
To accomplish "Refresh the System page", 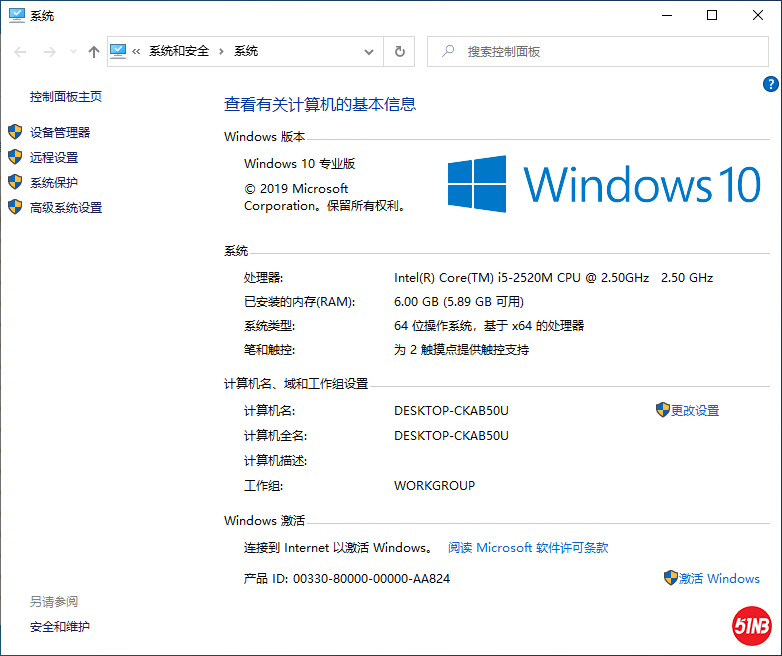I will pyautogui.click(x=399, y=52).
